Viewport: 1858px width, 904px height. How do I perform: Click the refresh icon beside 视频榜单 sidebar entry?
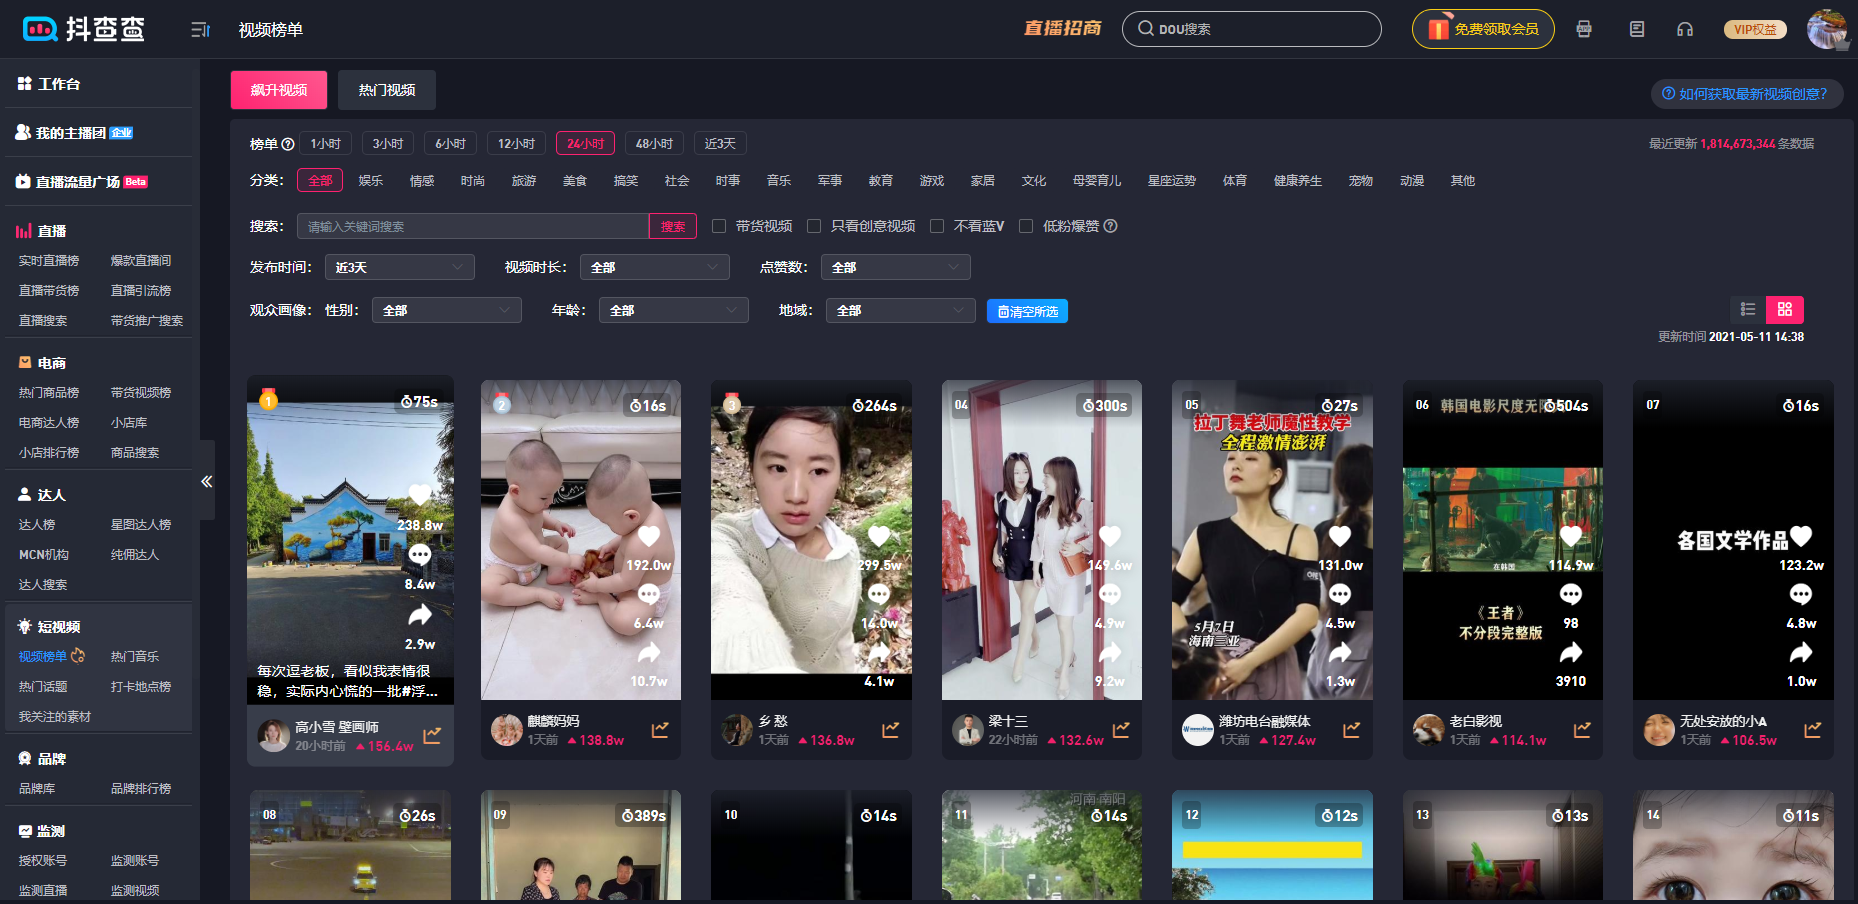click(78, 656)
